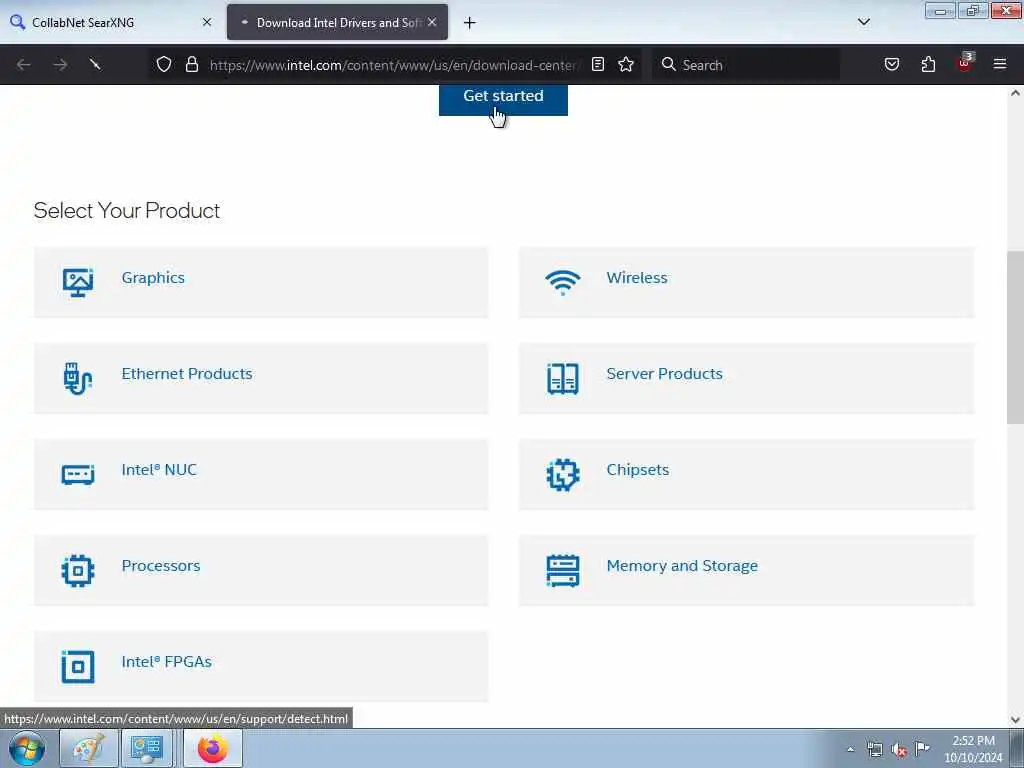The image size is (1024, 768).
Task: Open the Action Center flag icon
Action: pyautogui.click(x=922, y=749)
